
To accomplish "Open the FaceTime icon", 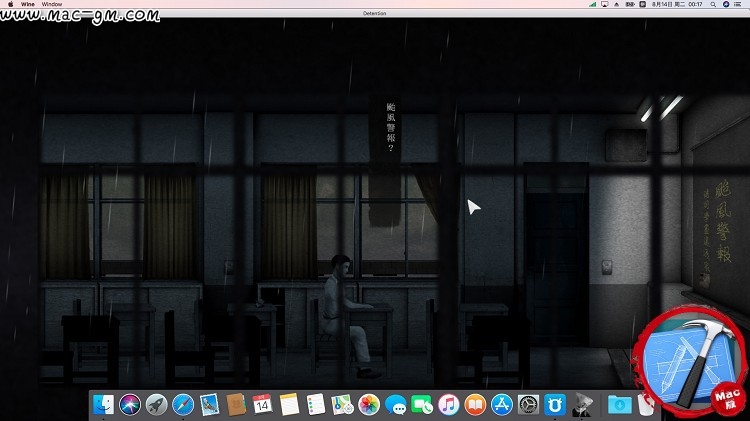I will click(x=422, y=405).
